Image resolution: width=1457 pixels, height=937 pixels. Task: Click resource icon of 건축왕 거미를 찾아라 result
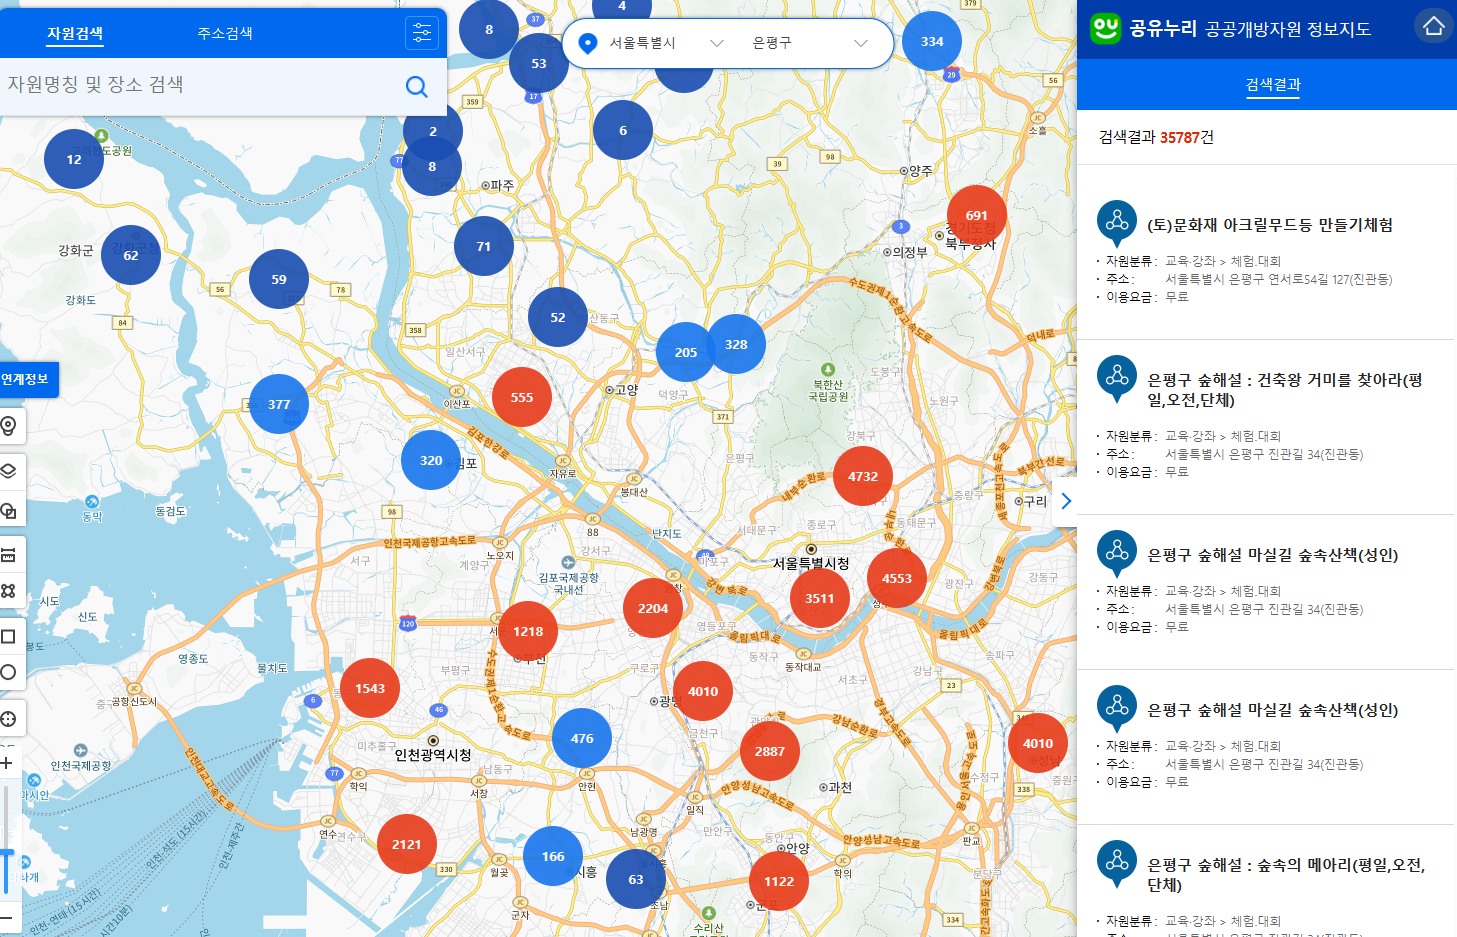[x=1117, y=378]
